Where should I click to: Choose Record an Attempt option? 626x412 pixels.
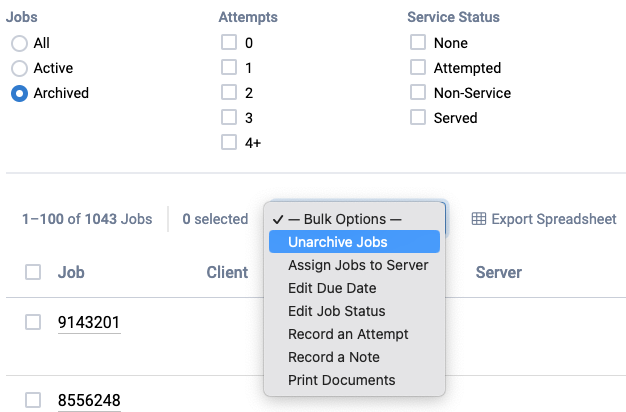click(x=348, y=334)
